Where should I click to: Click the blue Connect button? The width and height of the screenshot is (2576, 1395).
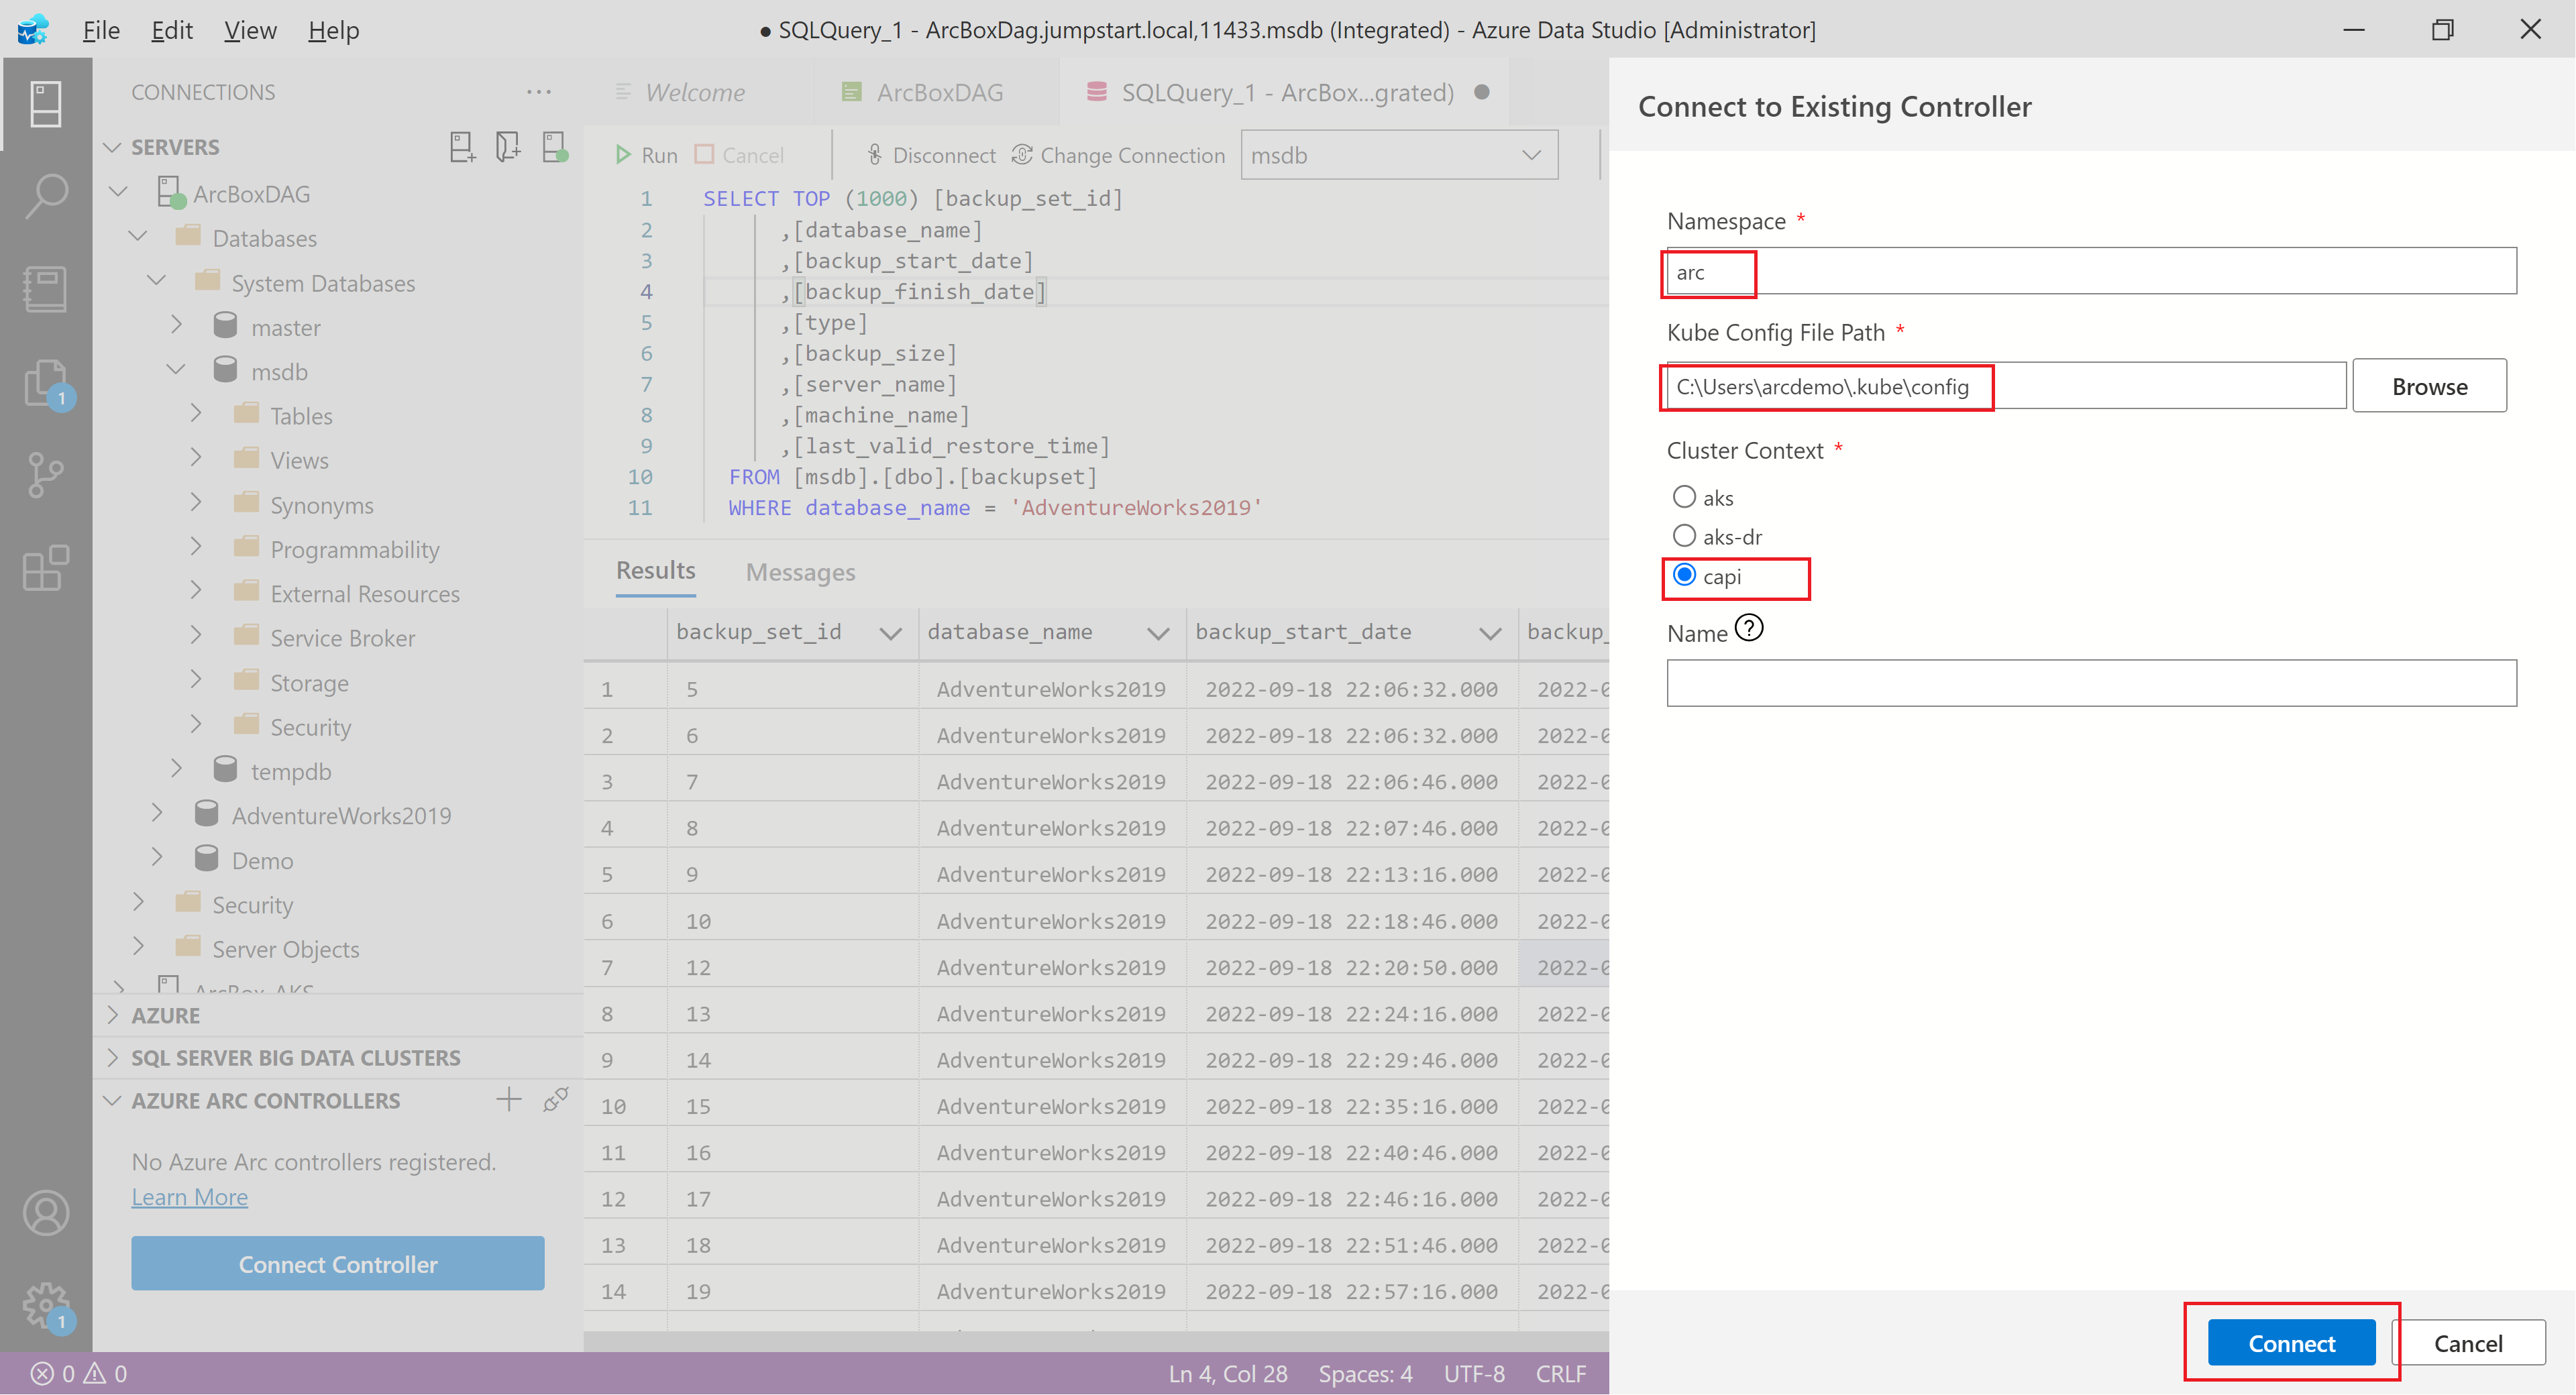tap(2290, 1343)
